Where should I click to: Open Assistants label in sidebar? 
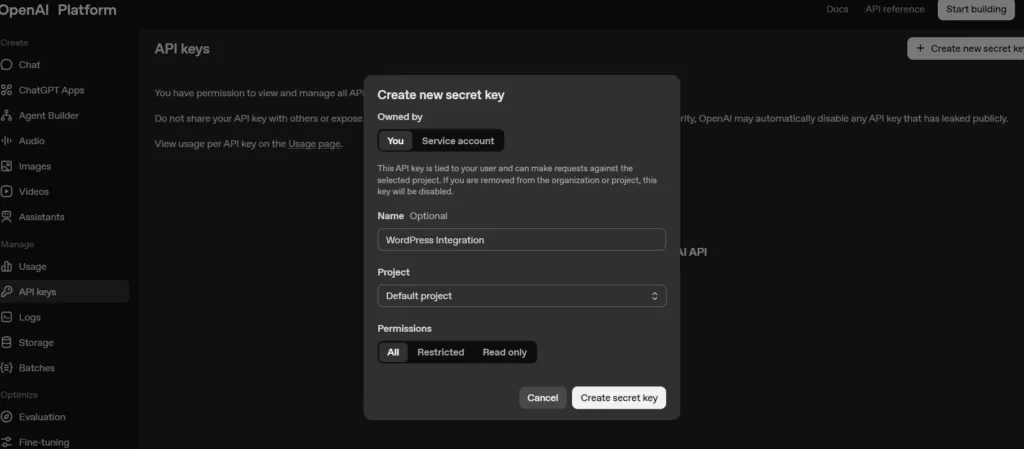pos(42,217)
